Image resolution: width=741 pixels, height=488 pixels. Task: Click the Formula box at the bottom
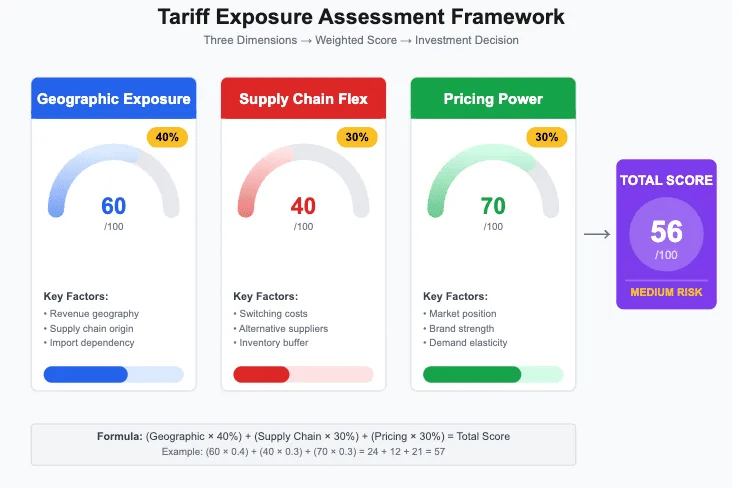(x=303, y=444)
